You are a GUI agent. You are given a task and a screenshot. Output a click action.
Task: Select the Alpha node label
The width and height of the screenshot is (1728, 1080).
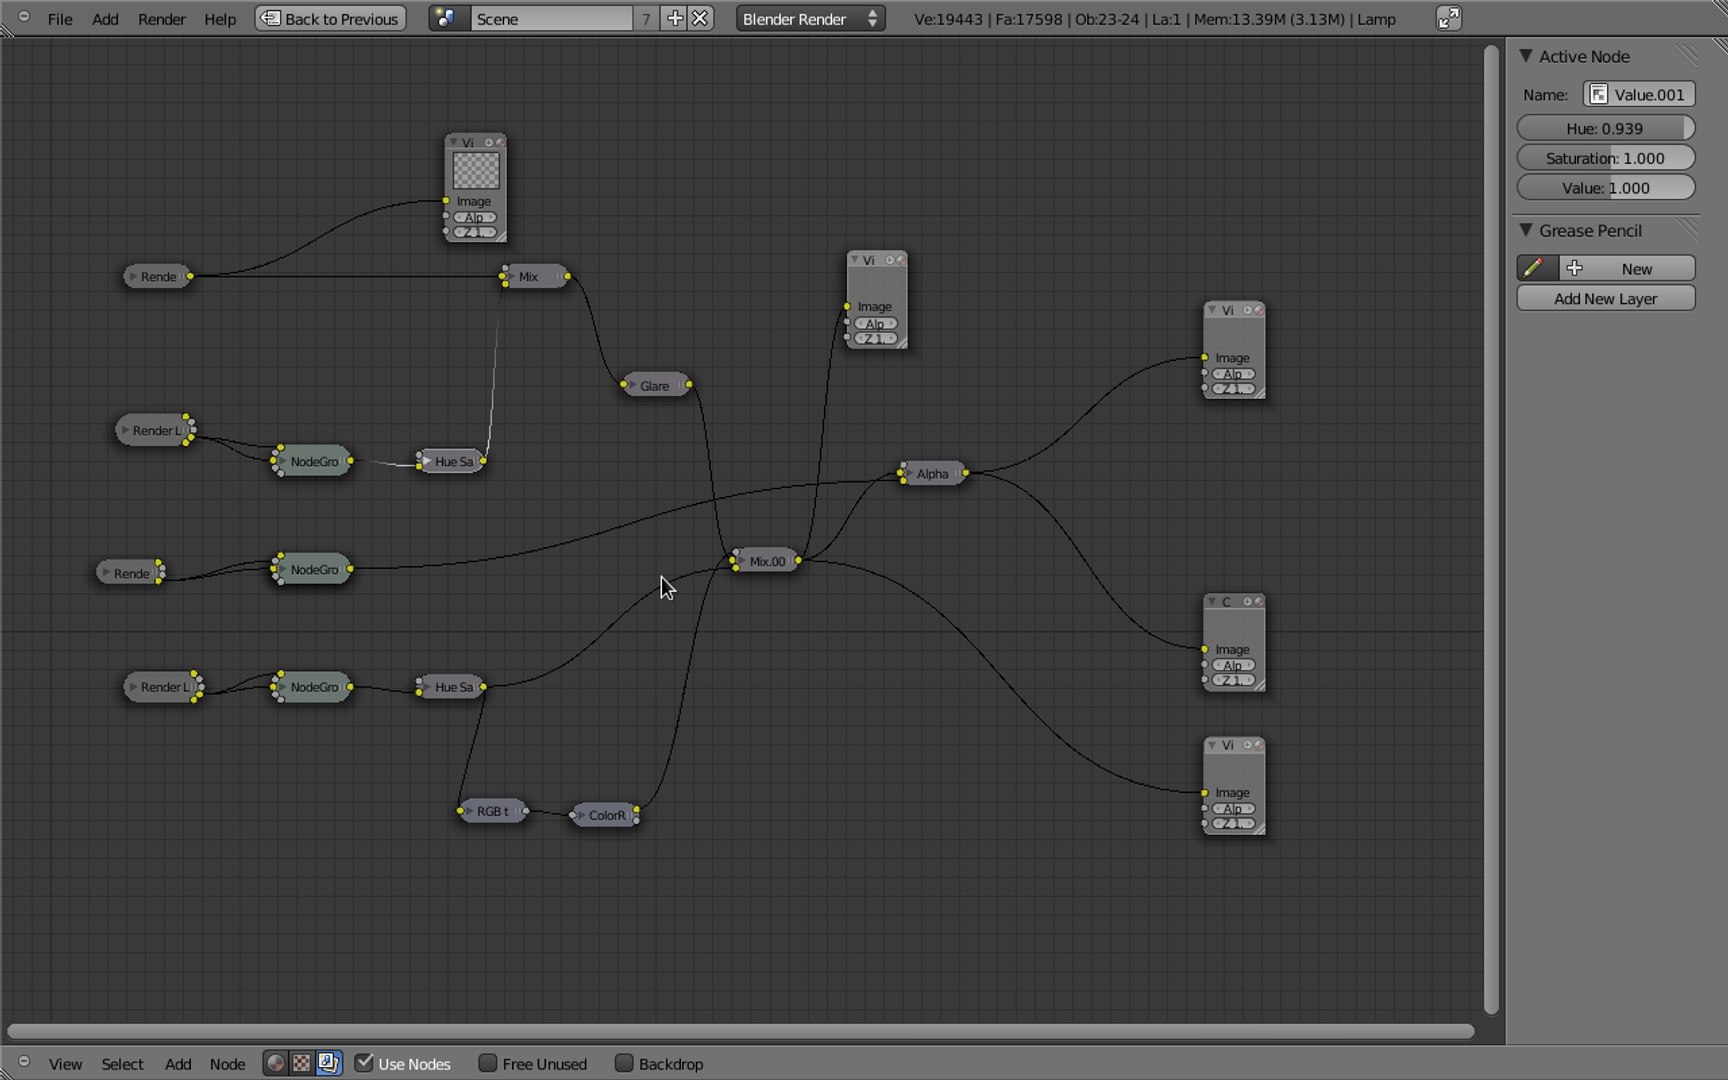pos(932,474)
